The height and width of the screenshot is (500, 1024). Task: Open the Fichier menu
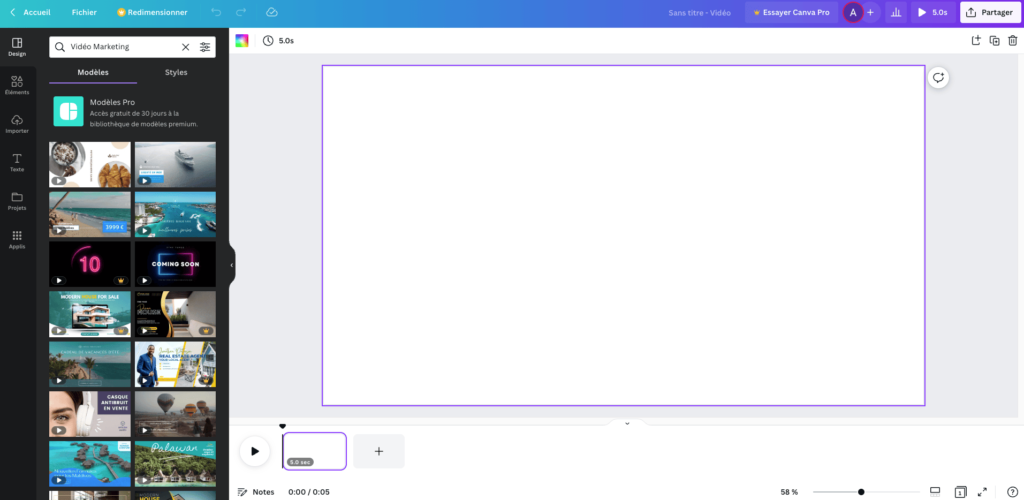coord(84,12)
